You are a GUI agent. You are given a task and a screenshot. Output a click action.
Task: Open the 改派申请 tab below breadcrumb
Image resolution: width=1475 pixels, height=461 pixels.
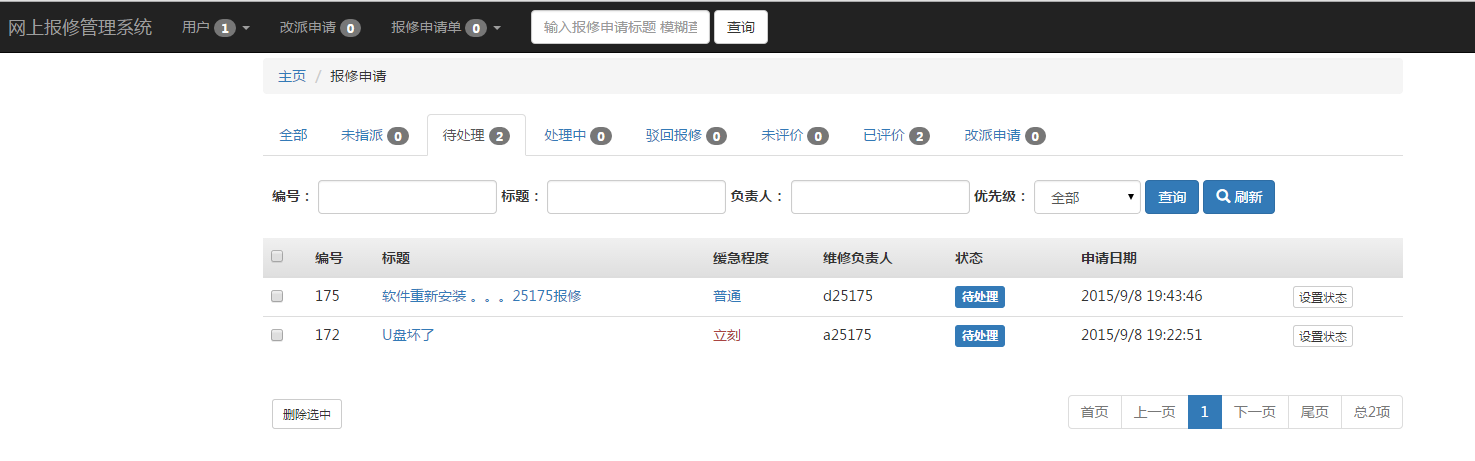coord(1005,135)
